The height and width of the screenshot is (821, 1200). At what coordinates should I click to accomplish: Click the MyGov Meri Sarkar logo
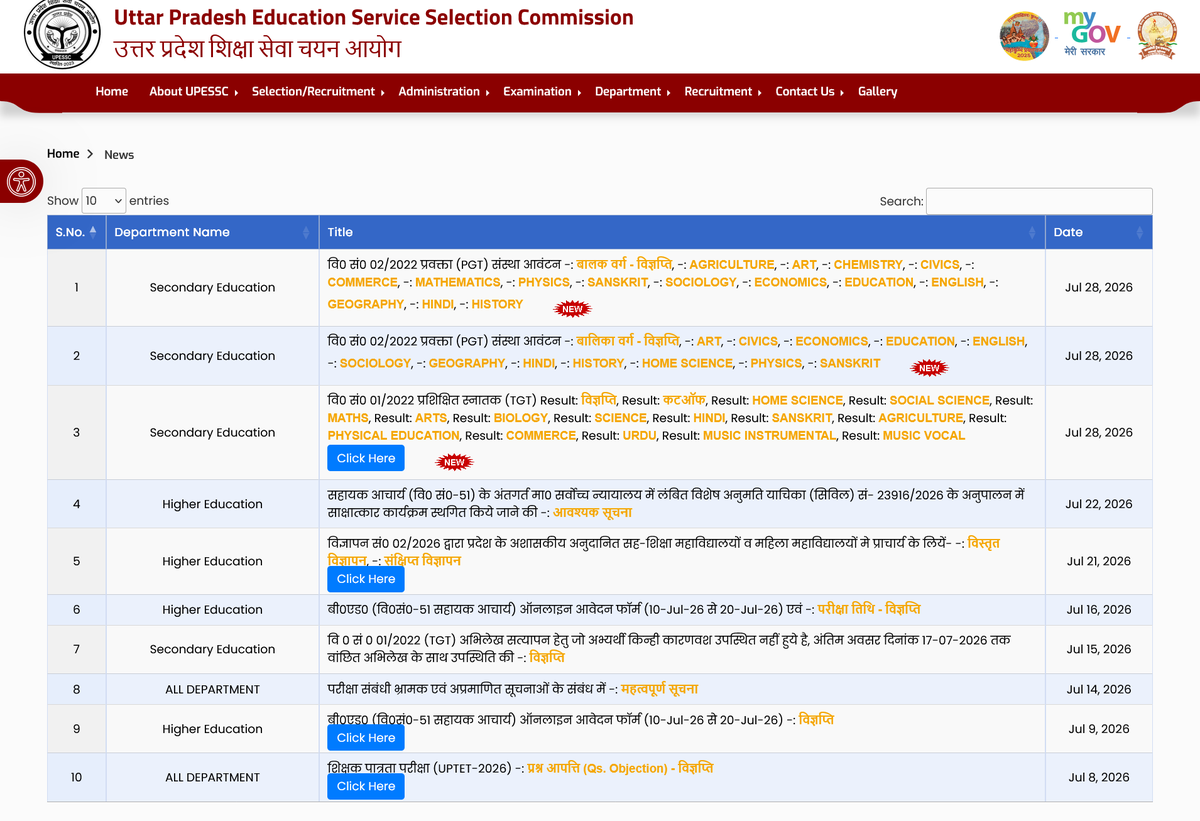pos(1091,35)
